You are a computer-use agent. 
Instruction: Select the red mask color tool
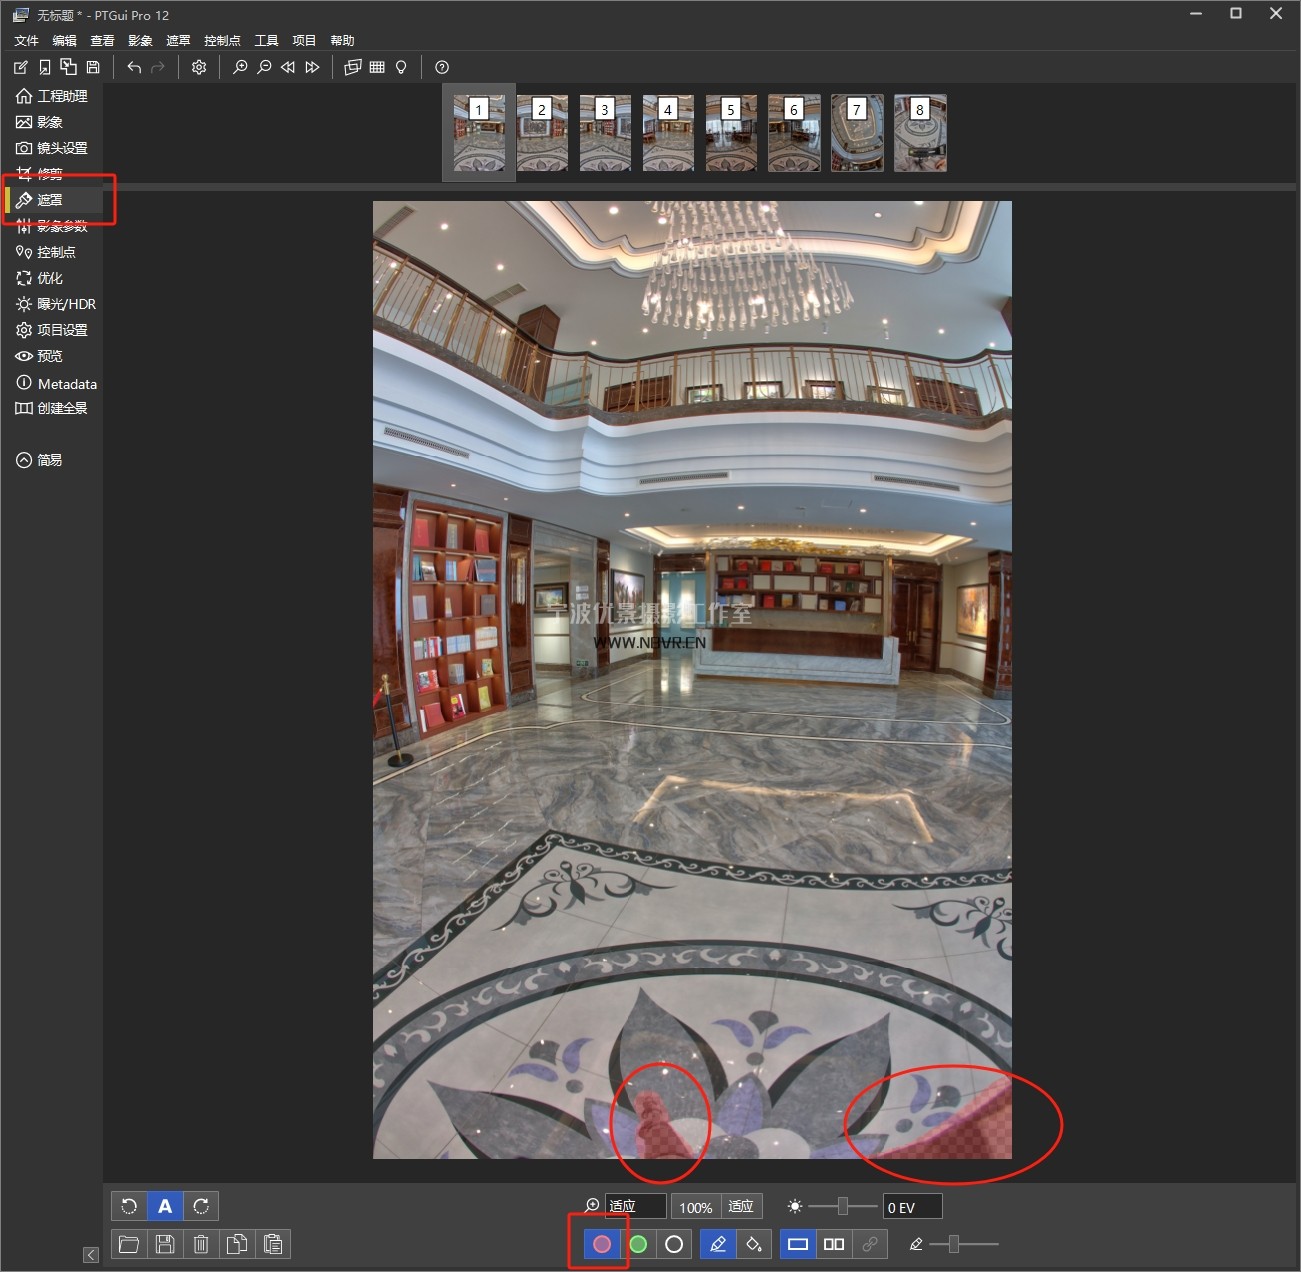tap(602, 1244)
